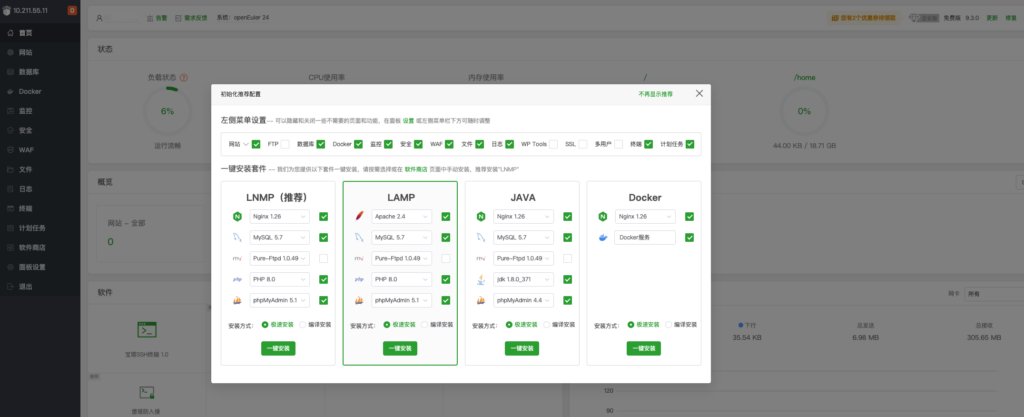
Task: Expand the PHP 8.0 dropdown in LNMP
Action: (281, 279)
